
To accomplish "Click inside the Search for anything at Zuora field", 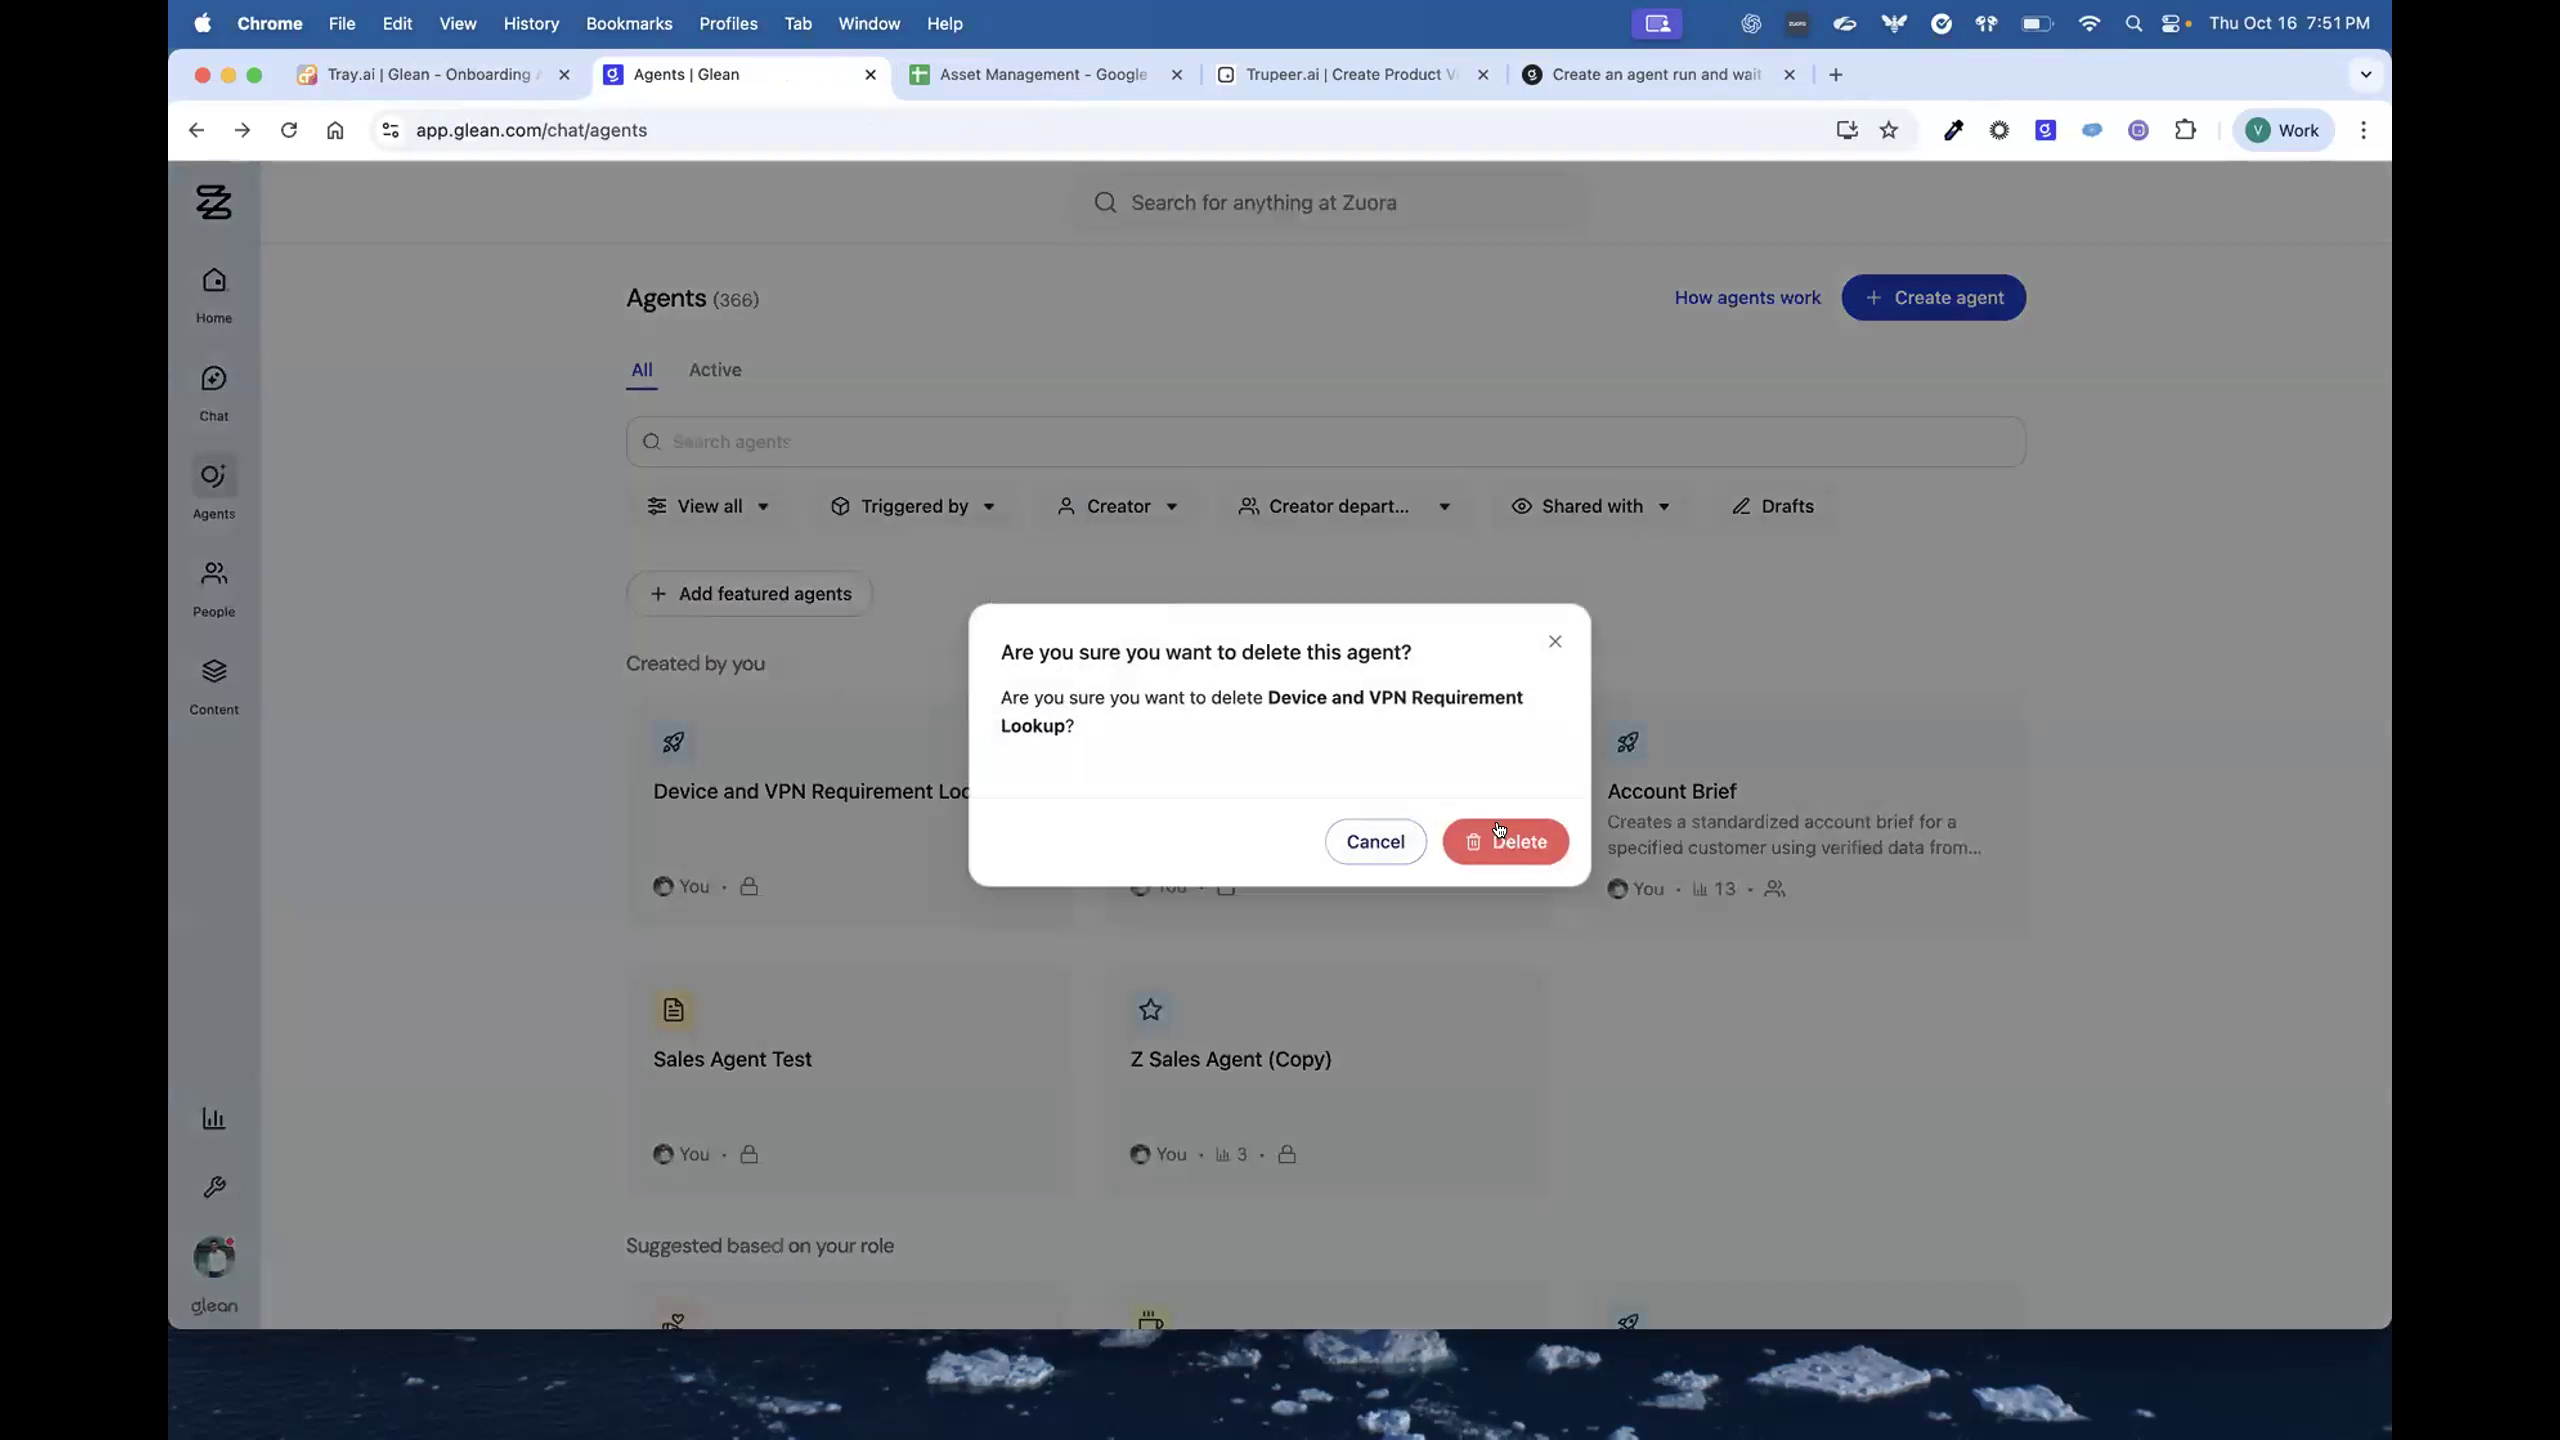I will 1264,202.
